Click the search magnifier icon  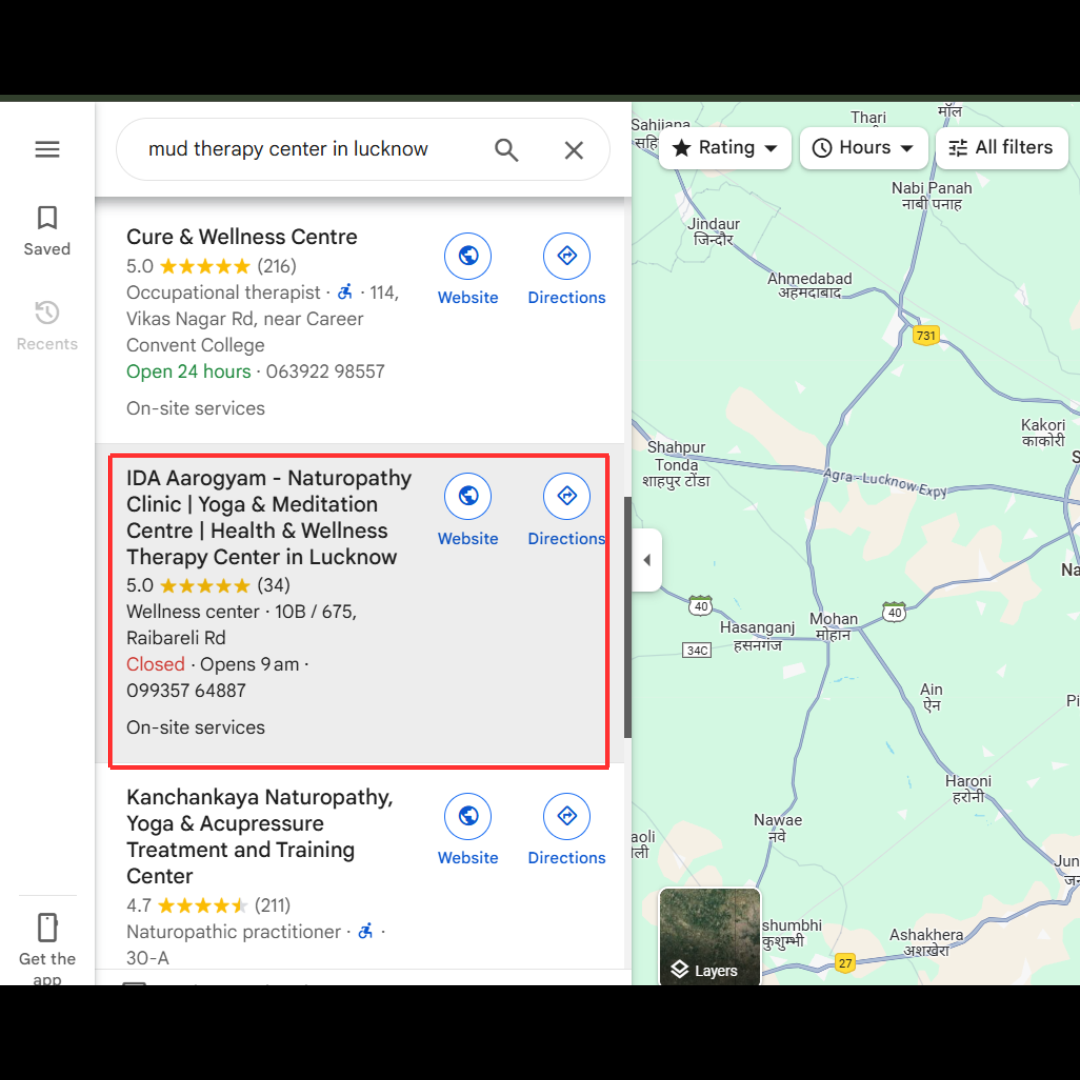506,150
